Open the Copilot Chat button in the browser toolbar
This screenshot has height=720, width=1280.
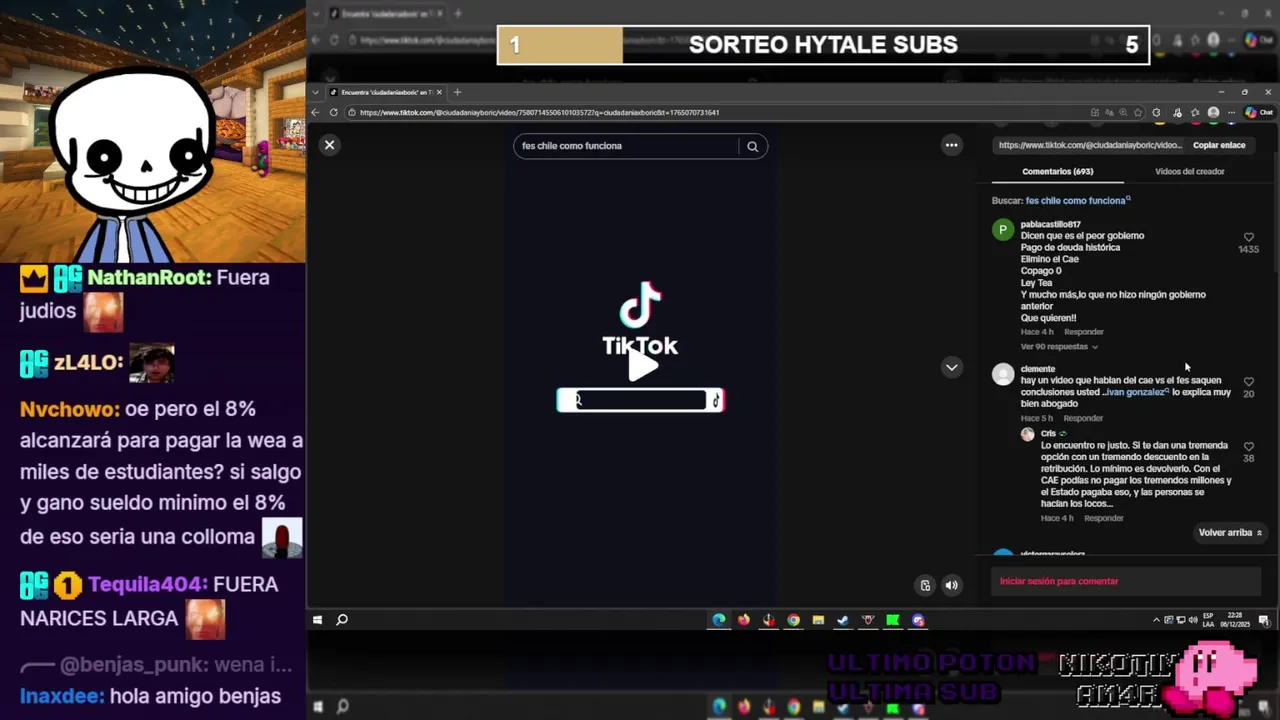pos(1258,112)
